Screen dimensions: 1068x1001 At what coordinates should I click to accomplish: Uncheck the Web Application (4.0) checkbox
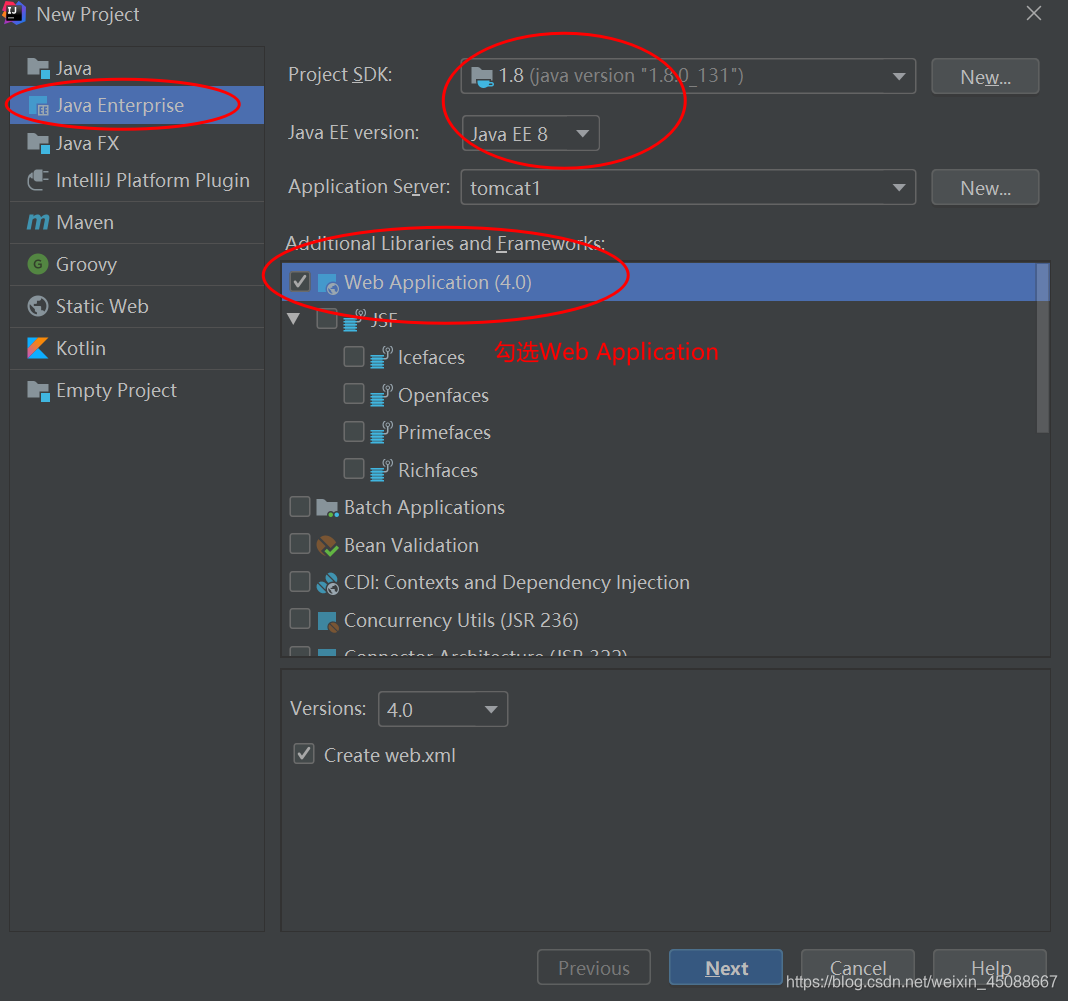(x=300, y=282)
